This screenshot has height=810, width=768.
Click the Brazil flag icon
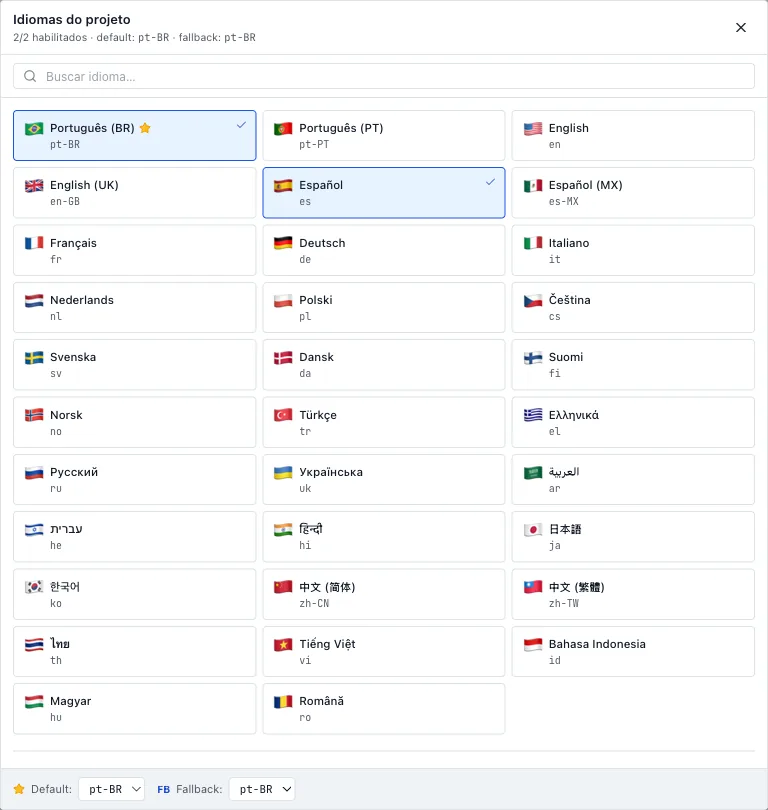click(34, 128)
